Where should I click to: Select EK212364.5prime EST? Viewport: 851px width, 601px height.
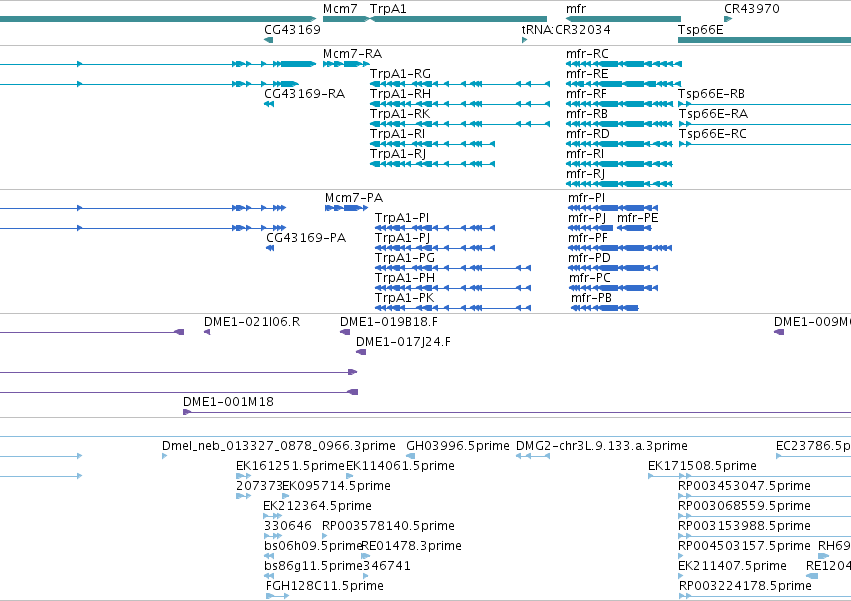pos(272,516)
